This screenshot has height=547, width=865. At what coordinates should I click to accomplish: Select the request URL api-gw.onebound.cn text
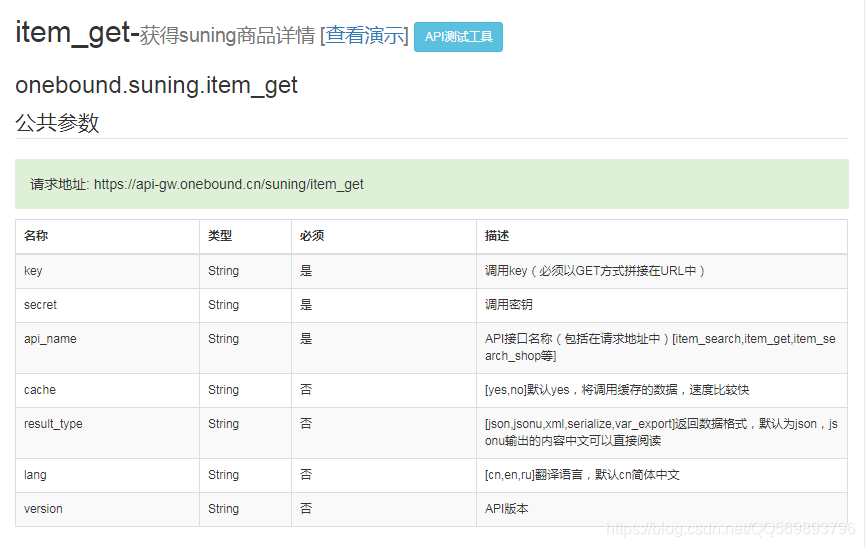pyautogui.click(x=228, y=184)
